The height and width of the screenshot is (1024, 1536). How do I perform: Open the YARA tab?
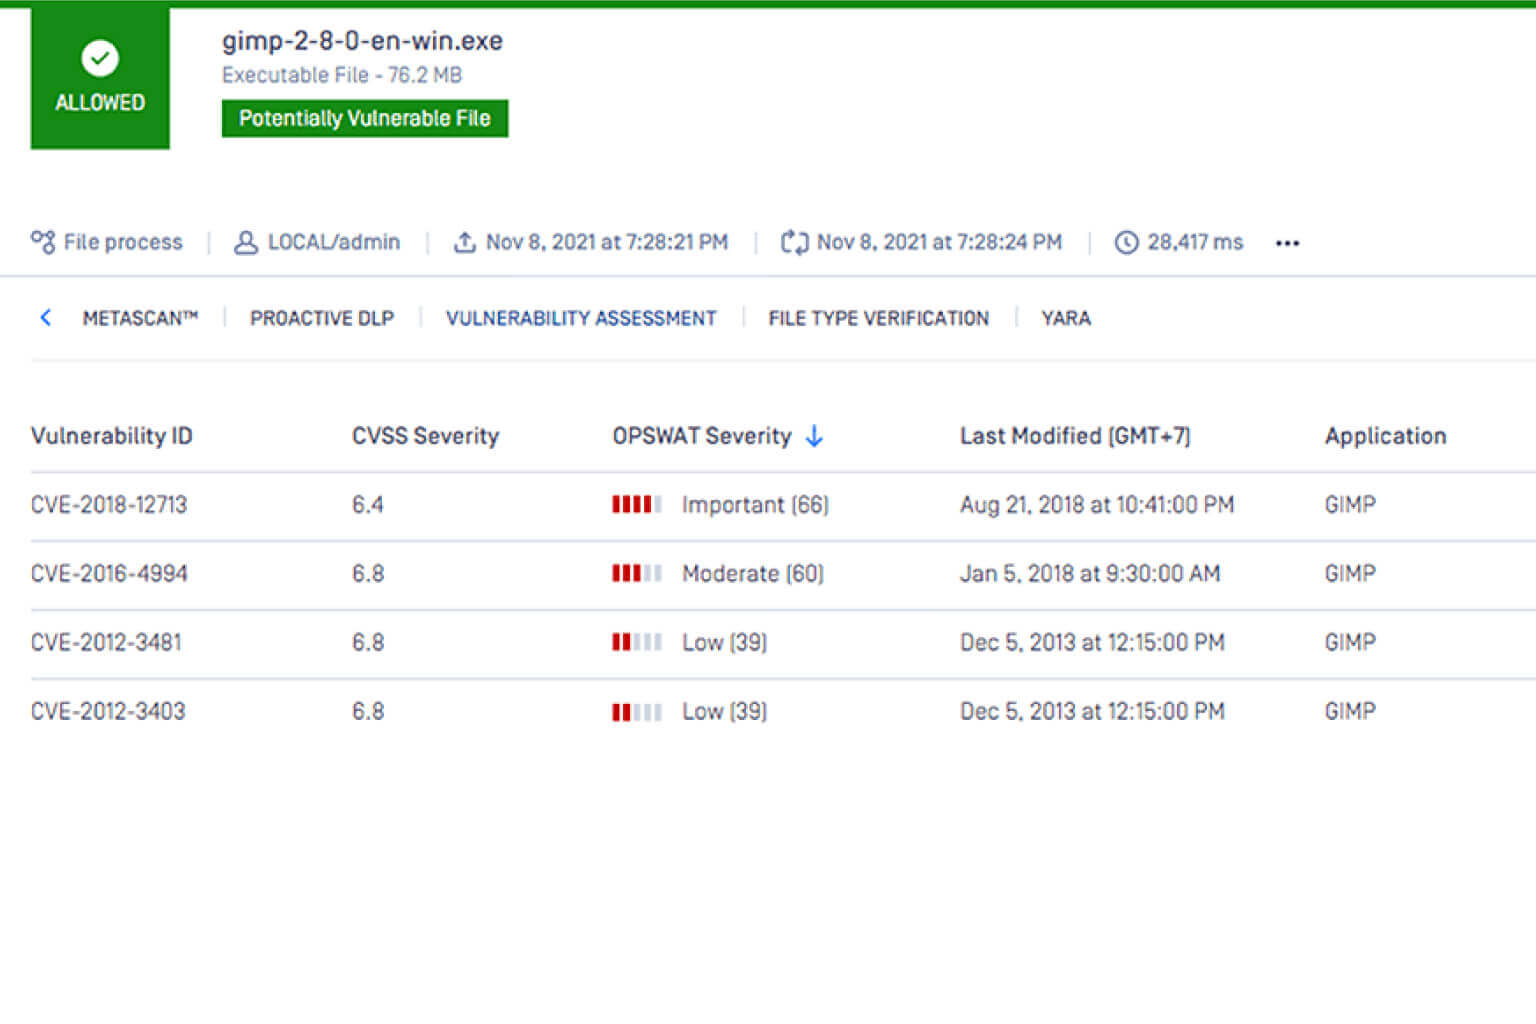coord(1065,318)
